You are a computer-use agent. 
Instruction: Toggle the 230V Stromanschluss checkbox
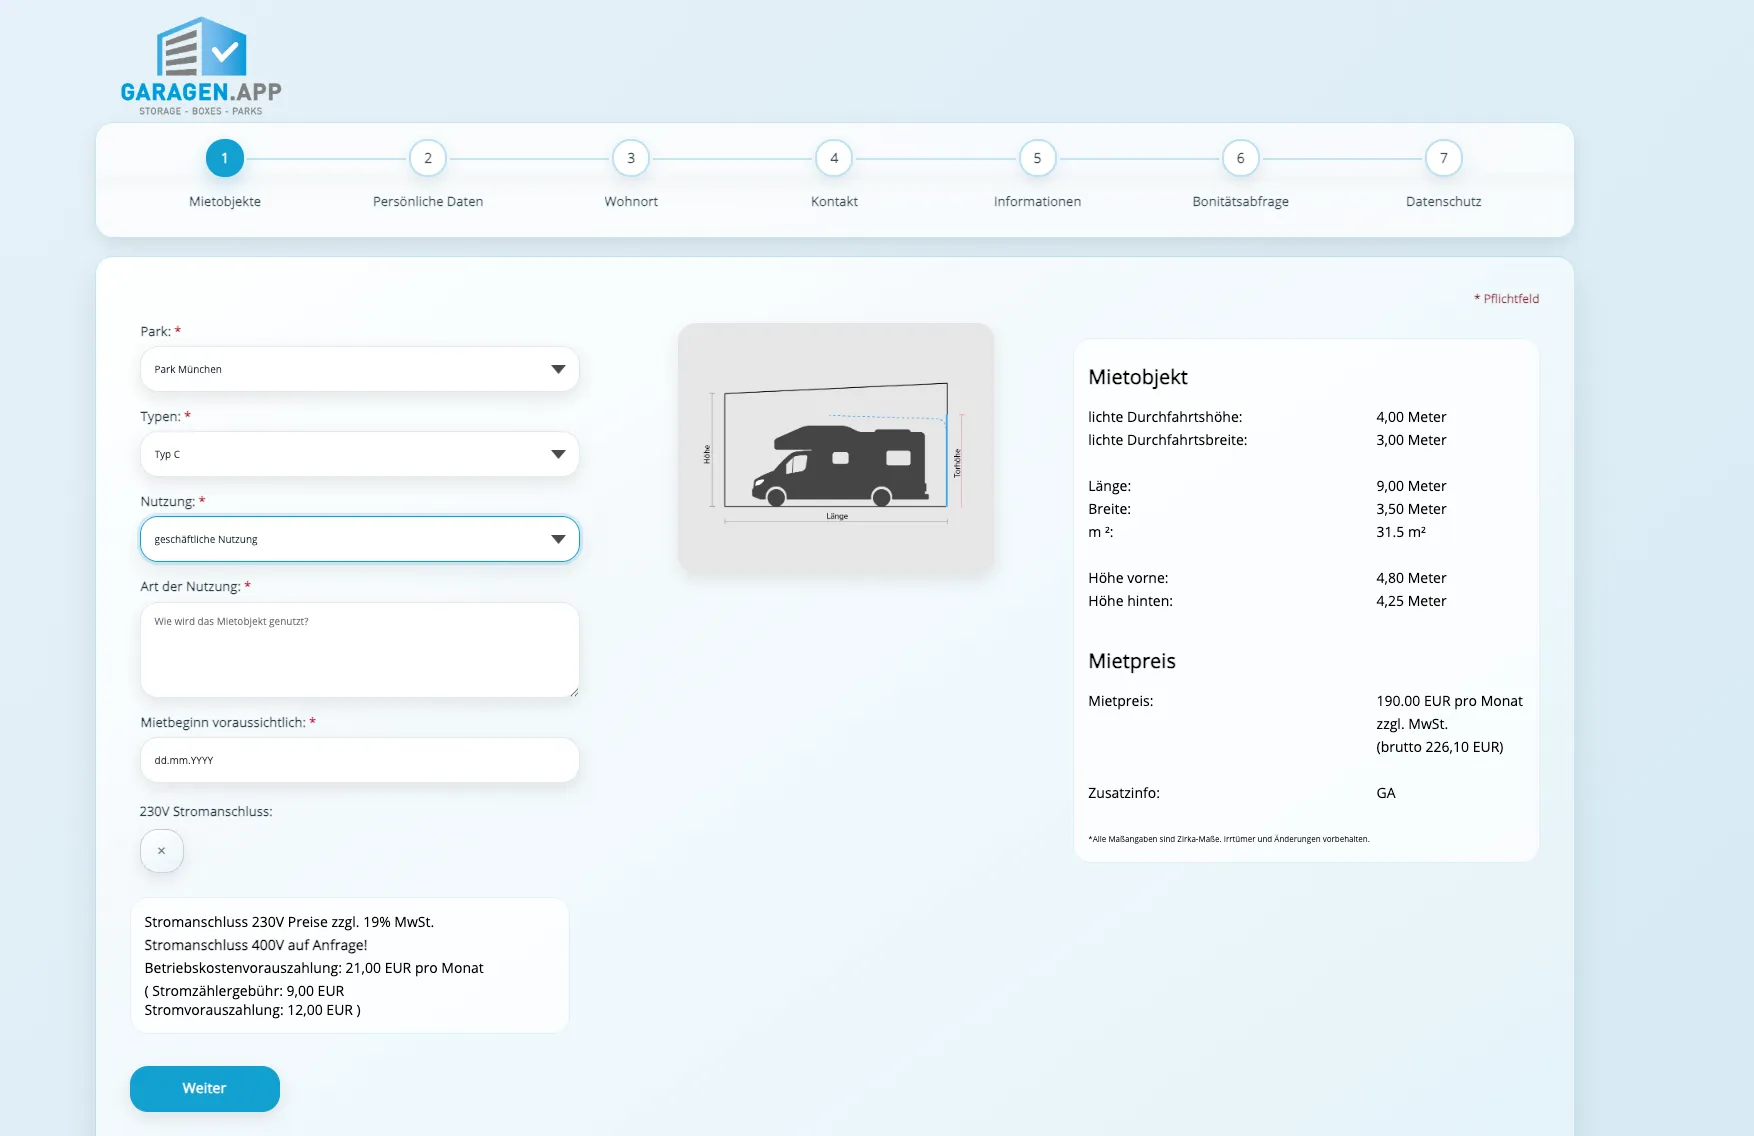tap(162, 851)
